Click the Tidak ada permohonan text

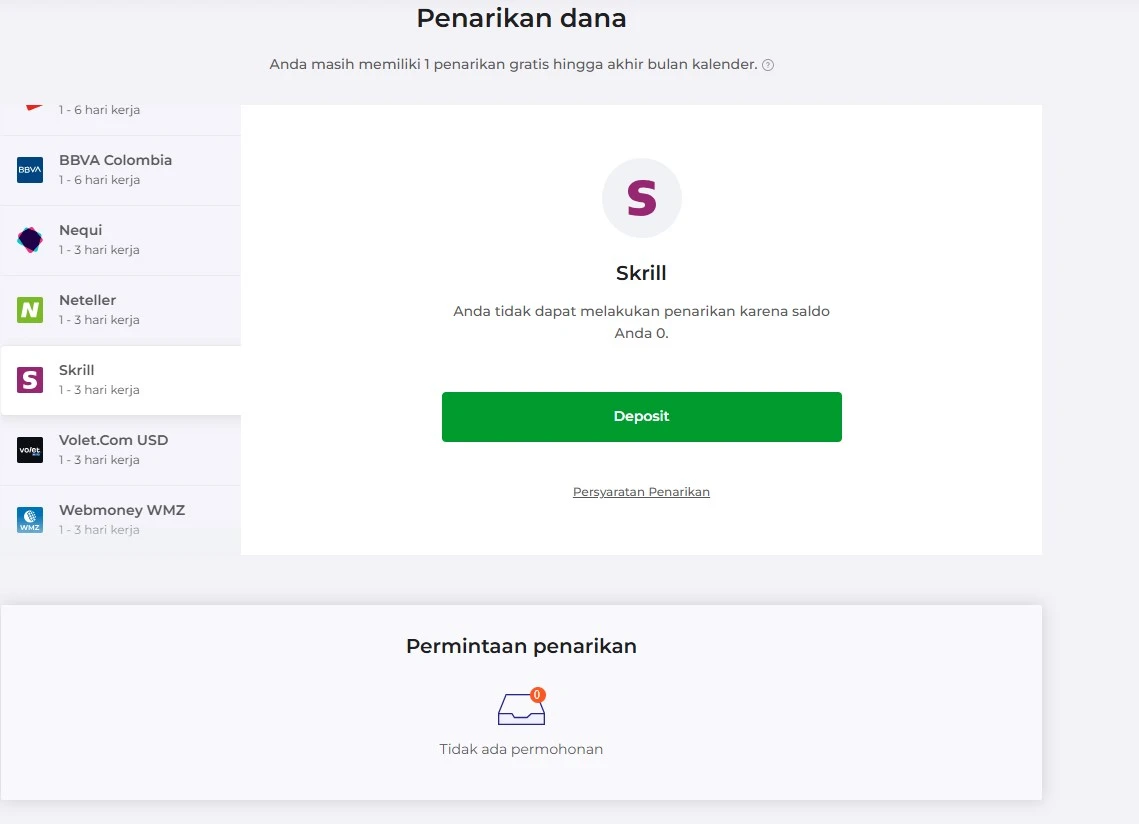(521, 749)
